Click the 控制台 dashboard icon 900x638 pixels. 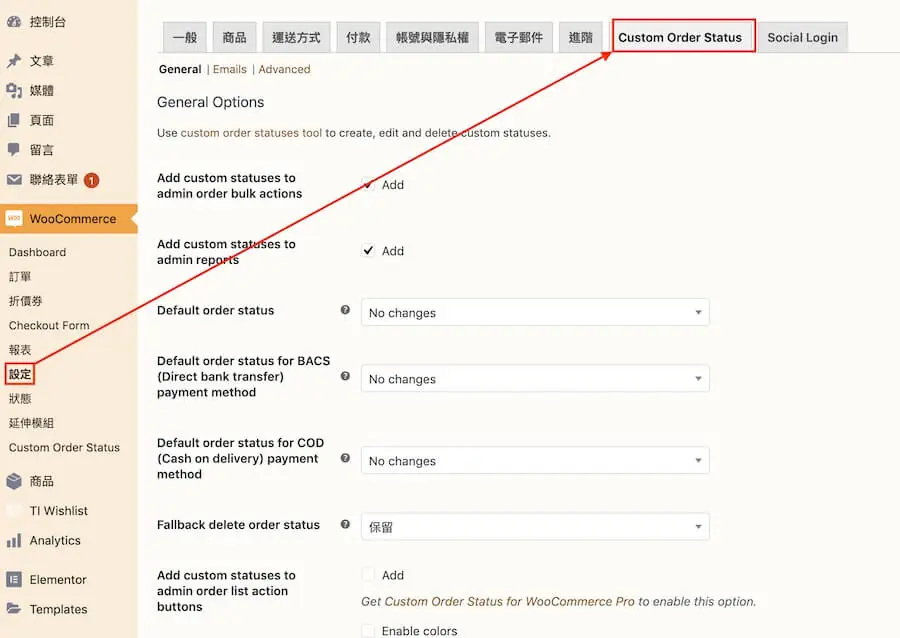(14, 22)
